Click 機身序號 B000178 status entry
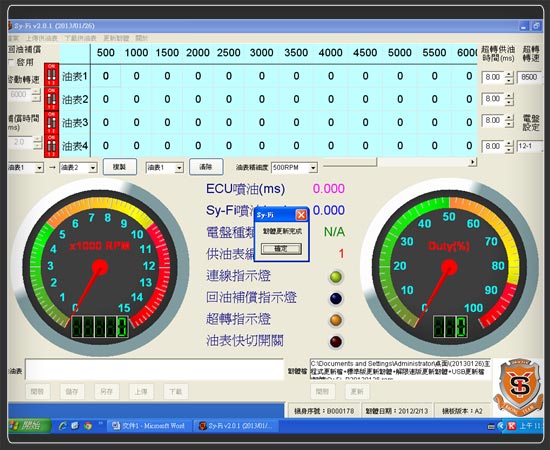Screen dimensions: 550x450 coord(324,411)
